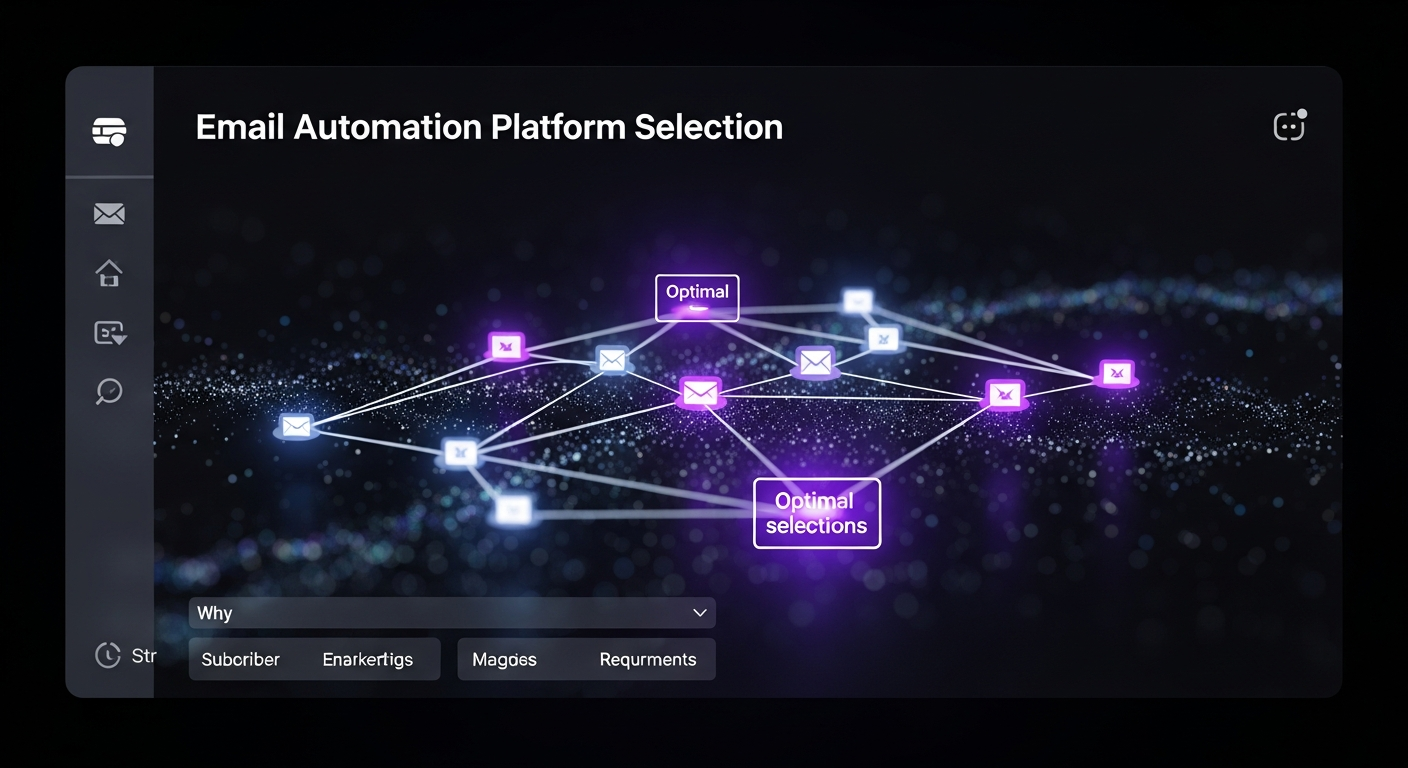Click the app logo icon atop the sidebar

point(109,131)
